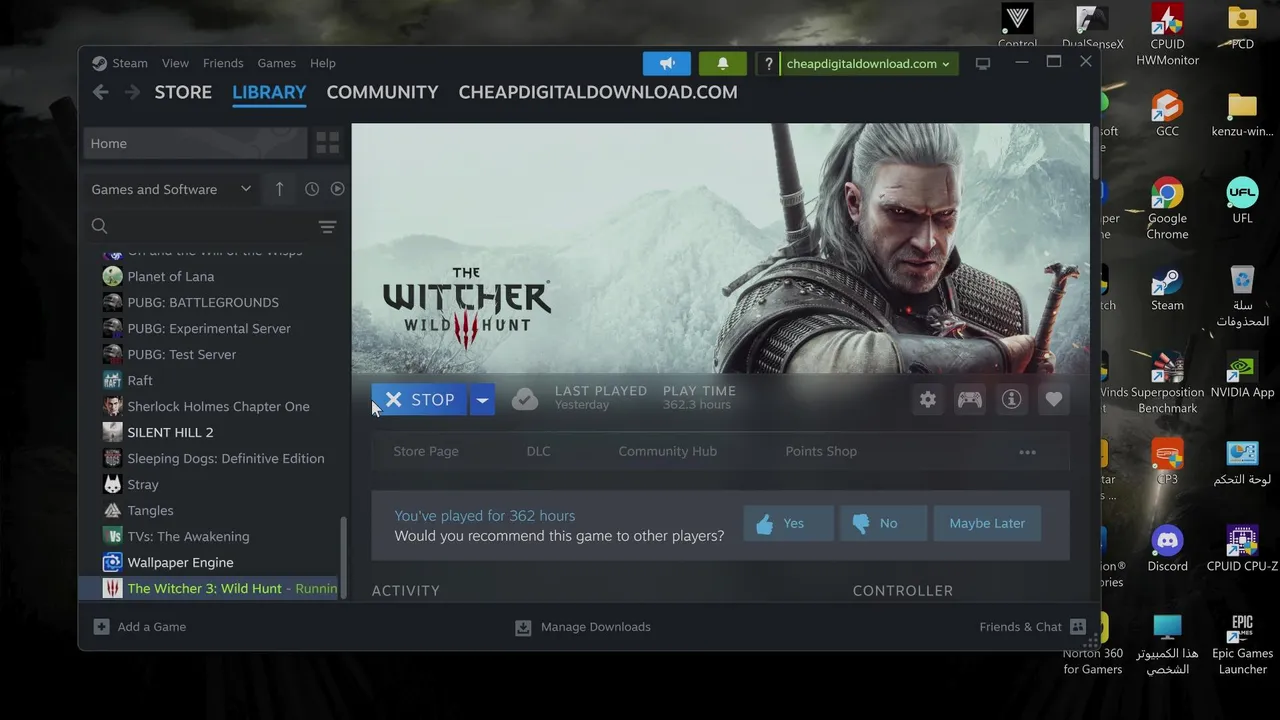Enter Big Picture mode monitor icon
The height and width of the screenshot is (720, 1280).
point(983,63)
